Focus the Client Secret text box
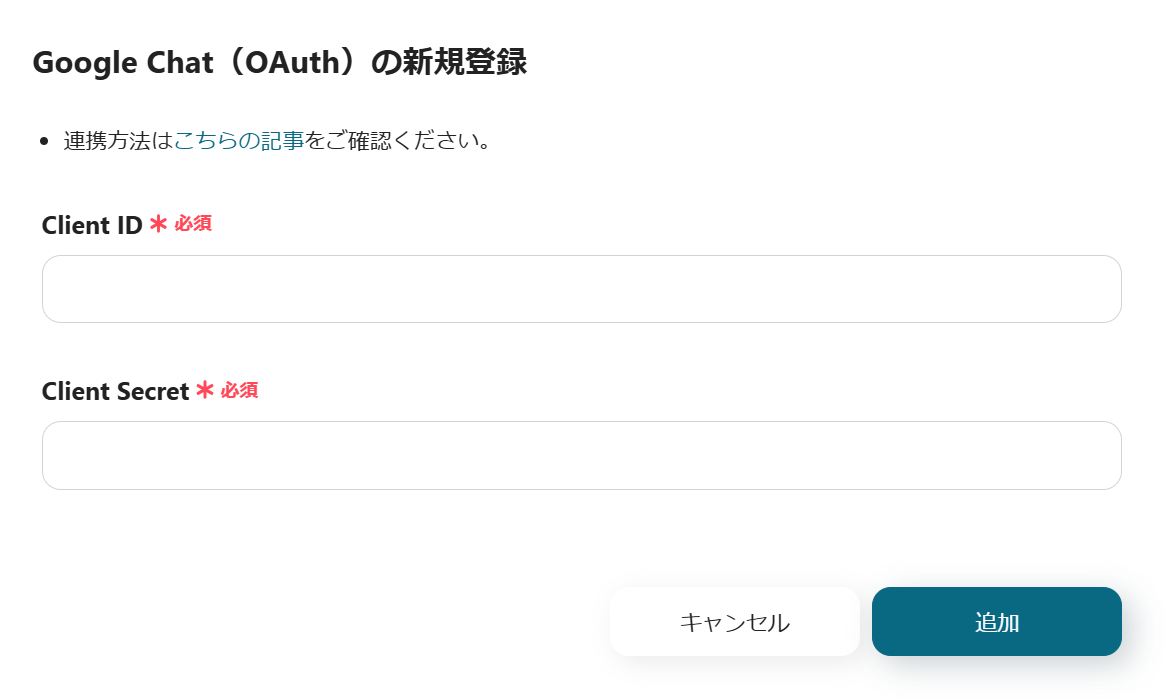 581,455
